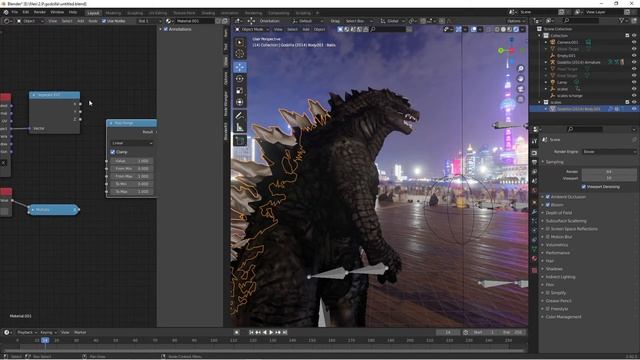The height and width of the screenshot is (360, 640).
Task: Click the viewport pan hand icon
Action: point(520,79)
